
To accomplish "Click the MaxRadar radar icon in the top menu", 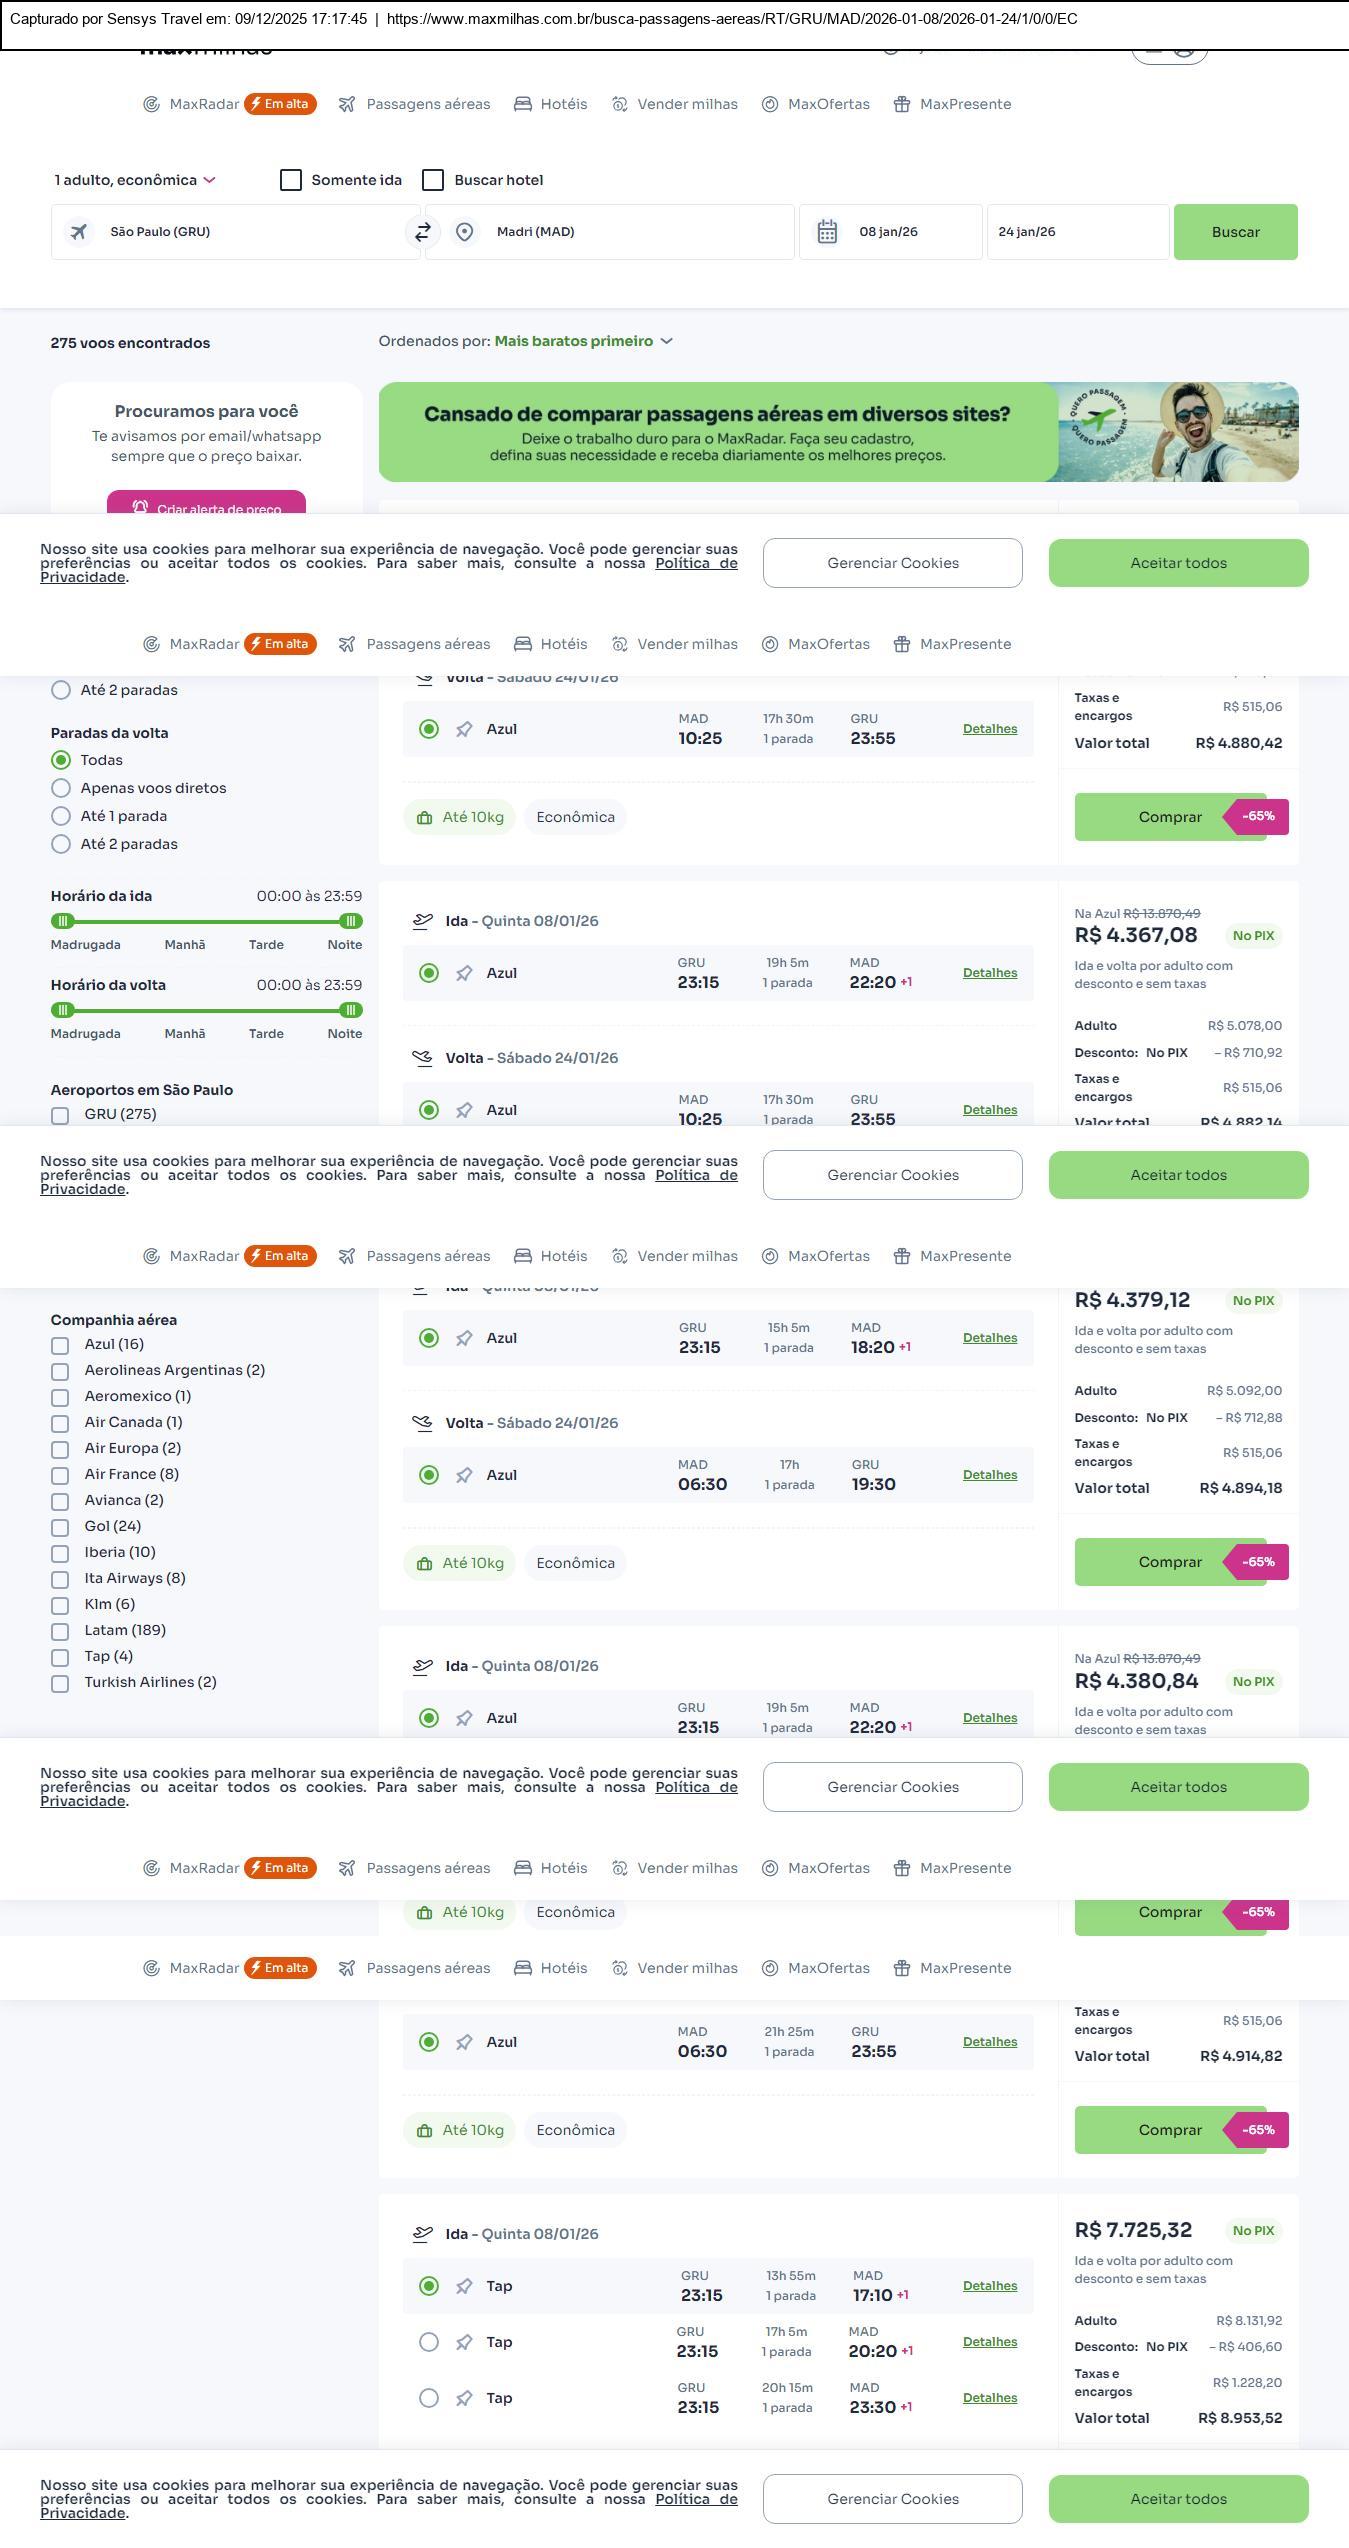I will pyautogui.click(x=151, y=104).
